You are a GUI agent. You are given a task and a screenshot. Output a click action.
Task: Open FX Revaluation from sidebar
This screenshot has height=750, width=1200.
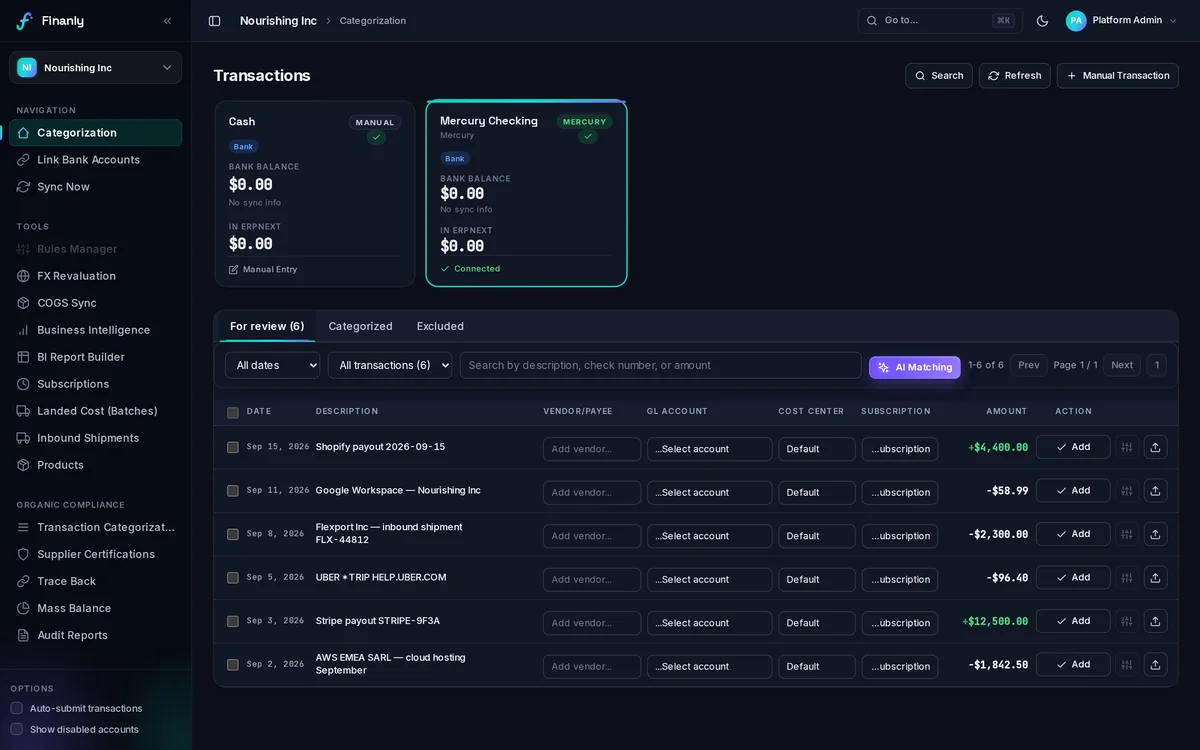click(95, 276)
